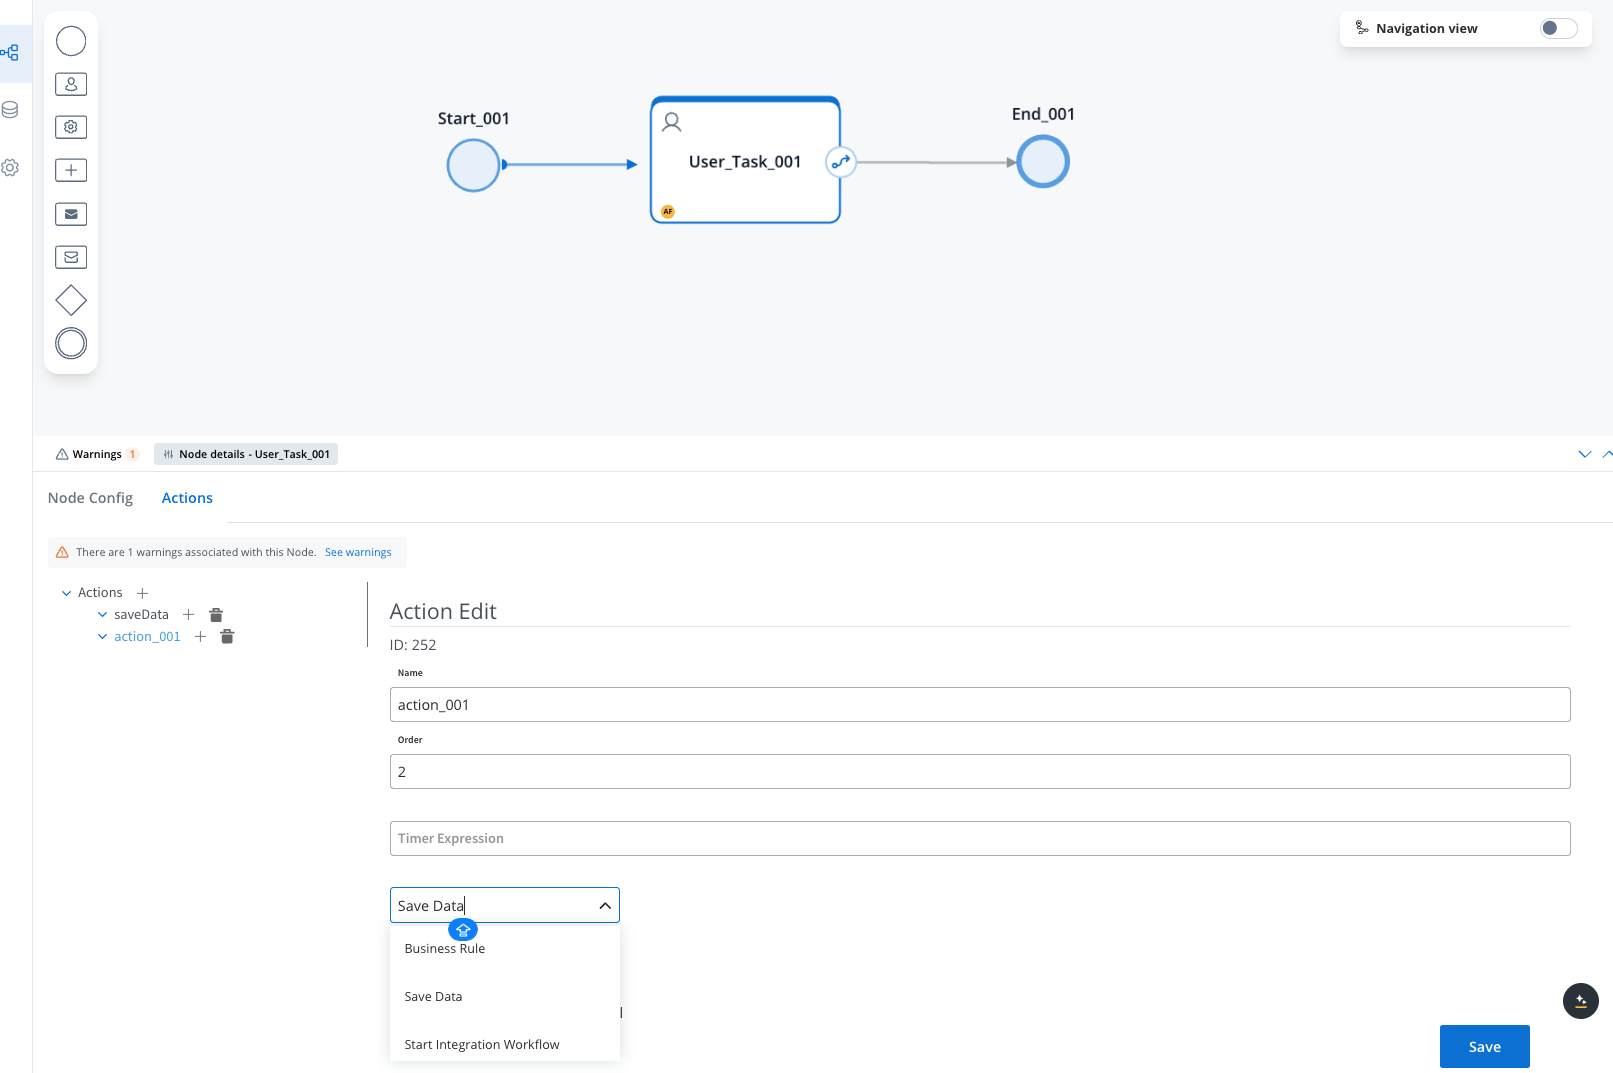Image resolution: width=1613 pixels, height=1073 pixels.
Task: Add a new action under Actions root
Action: (142, 593)
